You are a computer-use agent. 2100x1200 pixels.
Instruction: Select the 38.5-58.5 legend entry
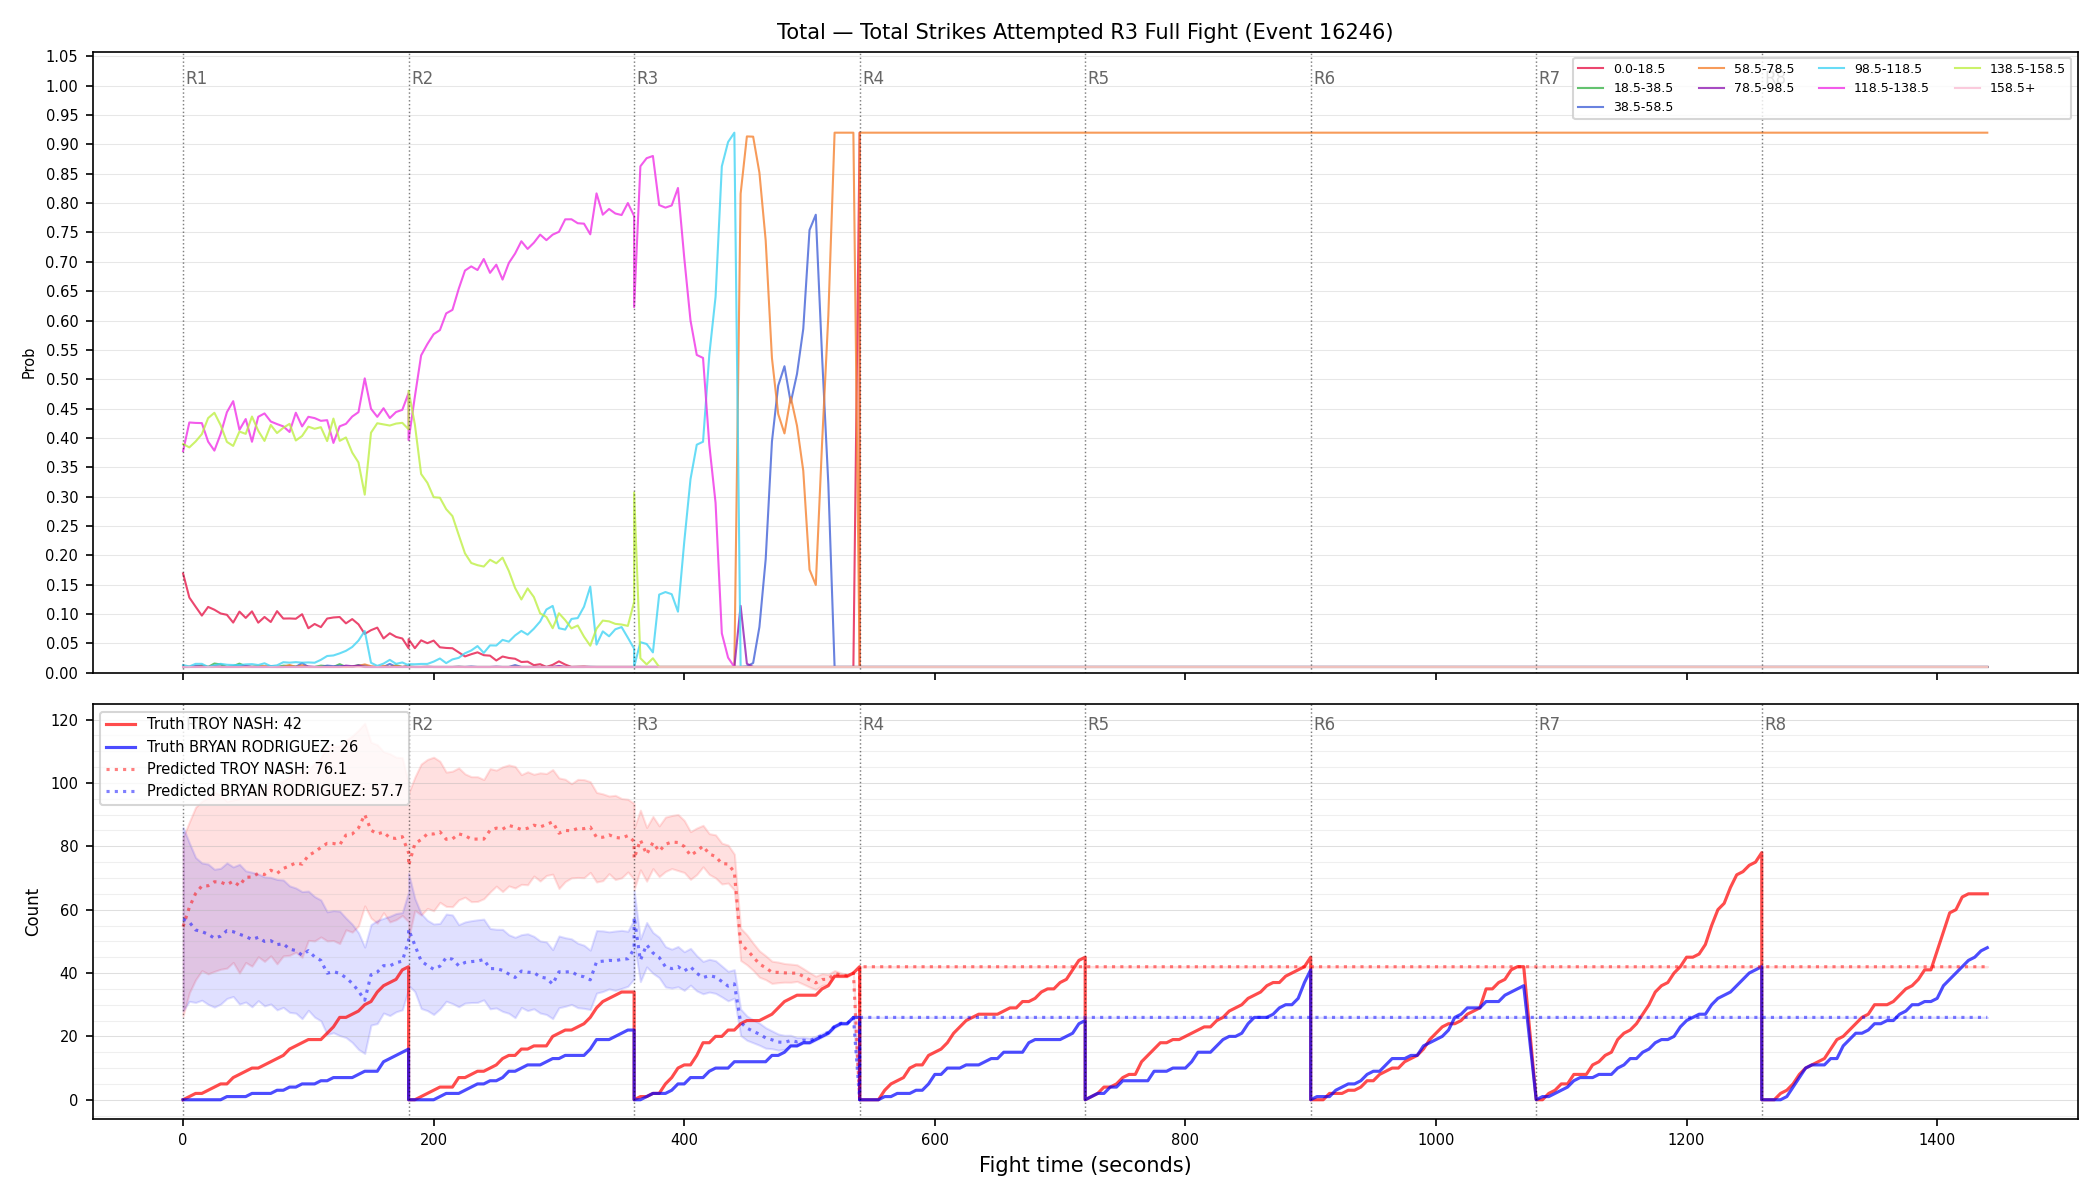click(x=1625, y=107)
